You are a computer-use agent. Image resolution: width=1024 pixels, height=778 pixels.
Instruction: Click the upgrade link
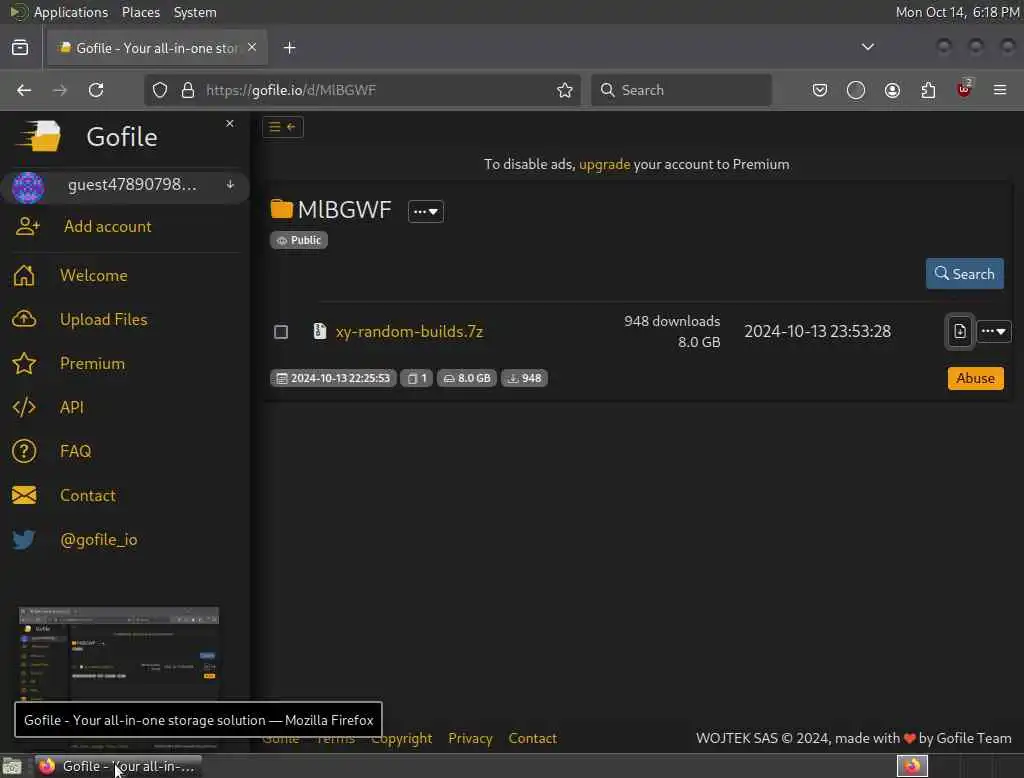pos(604,164)
